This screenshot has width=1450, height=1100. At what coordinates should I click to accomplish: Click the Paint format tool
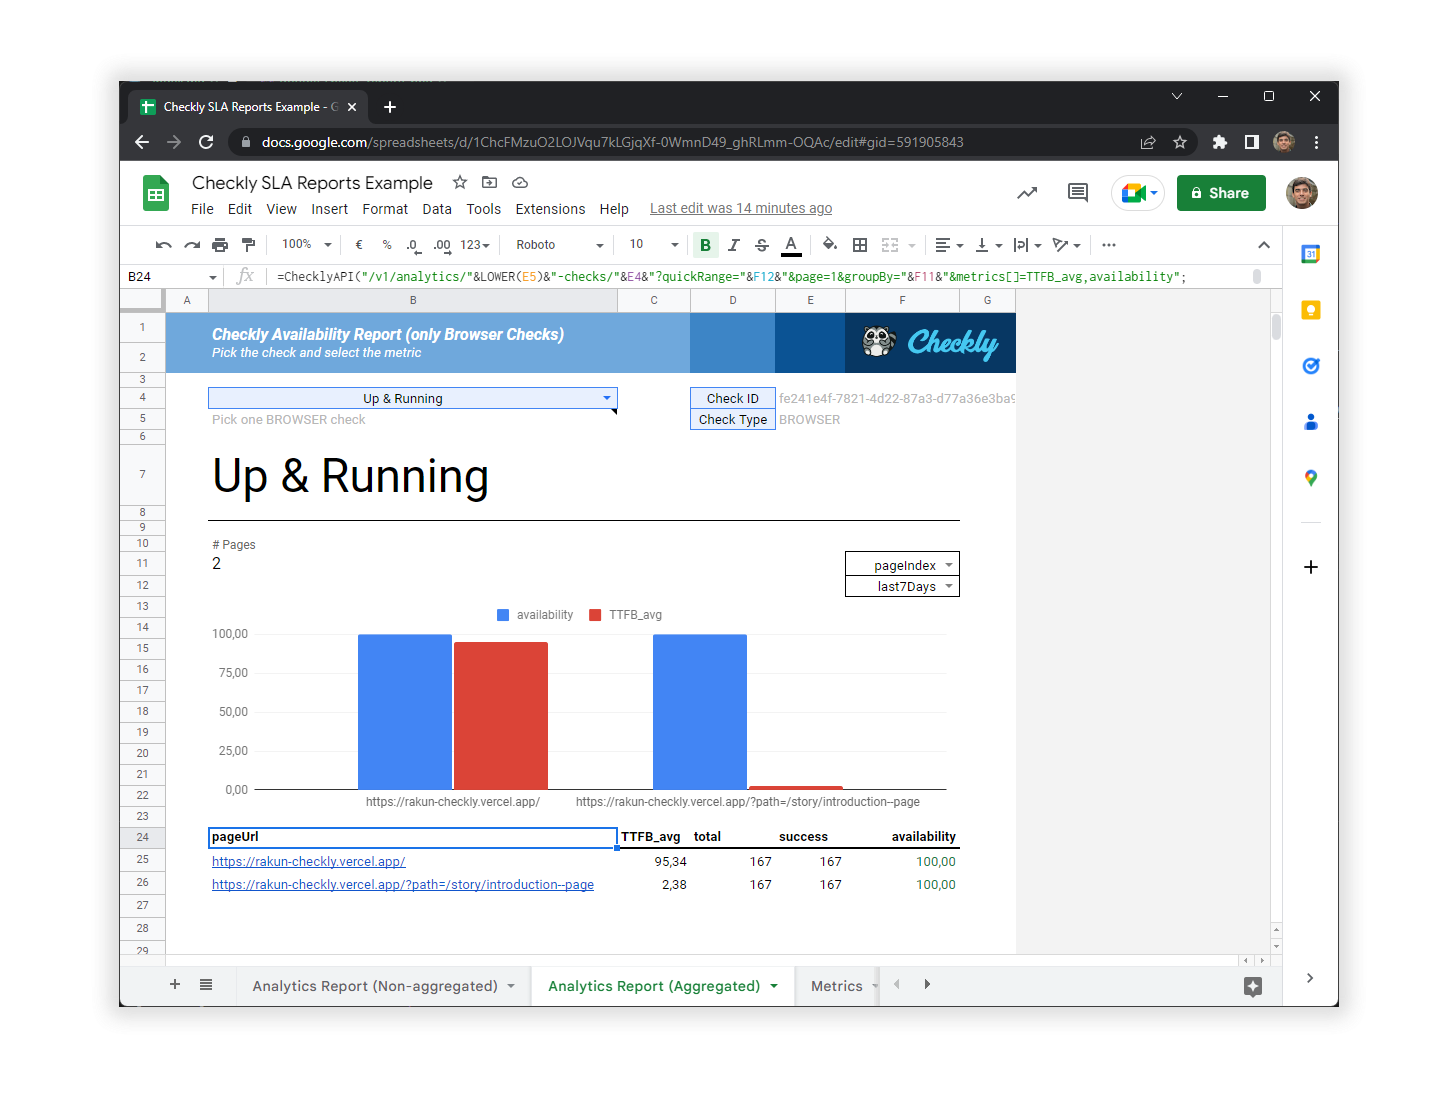pos(248,244)
